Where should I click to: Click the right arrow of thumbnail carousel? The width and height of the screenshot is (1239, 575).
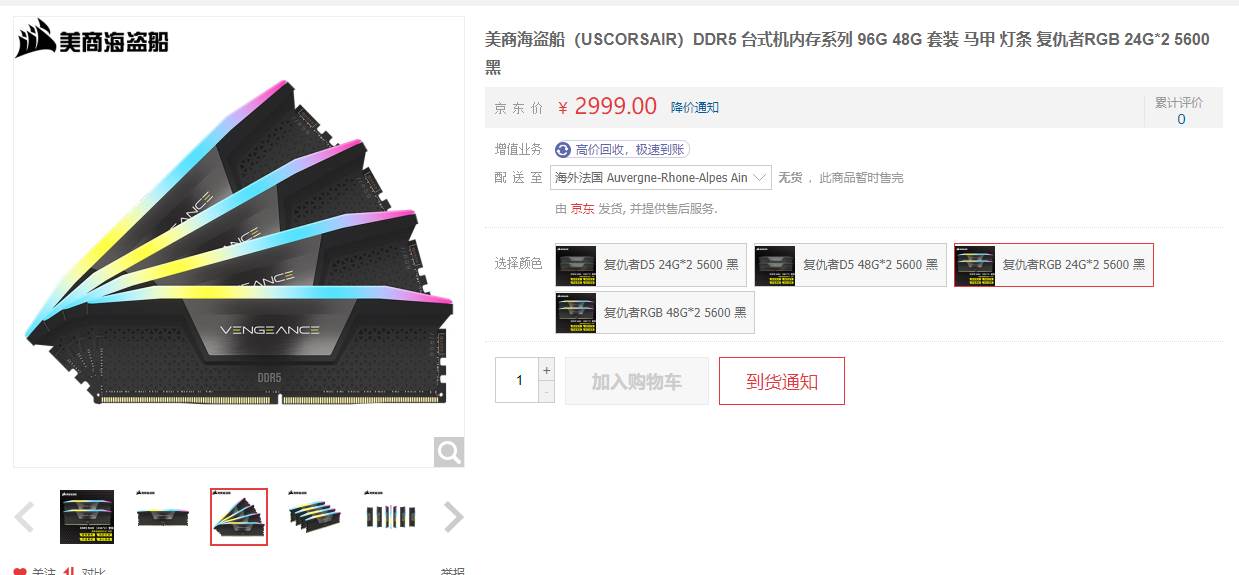pos(453,517)
